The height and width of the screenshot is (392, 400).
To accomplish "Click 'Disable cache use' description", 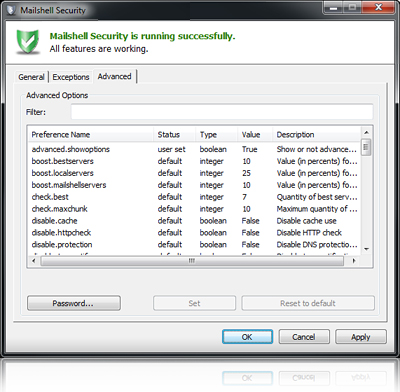I will (306, 221).
